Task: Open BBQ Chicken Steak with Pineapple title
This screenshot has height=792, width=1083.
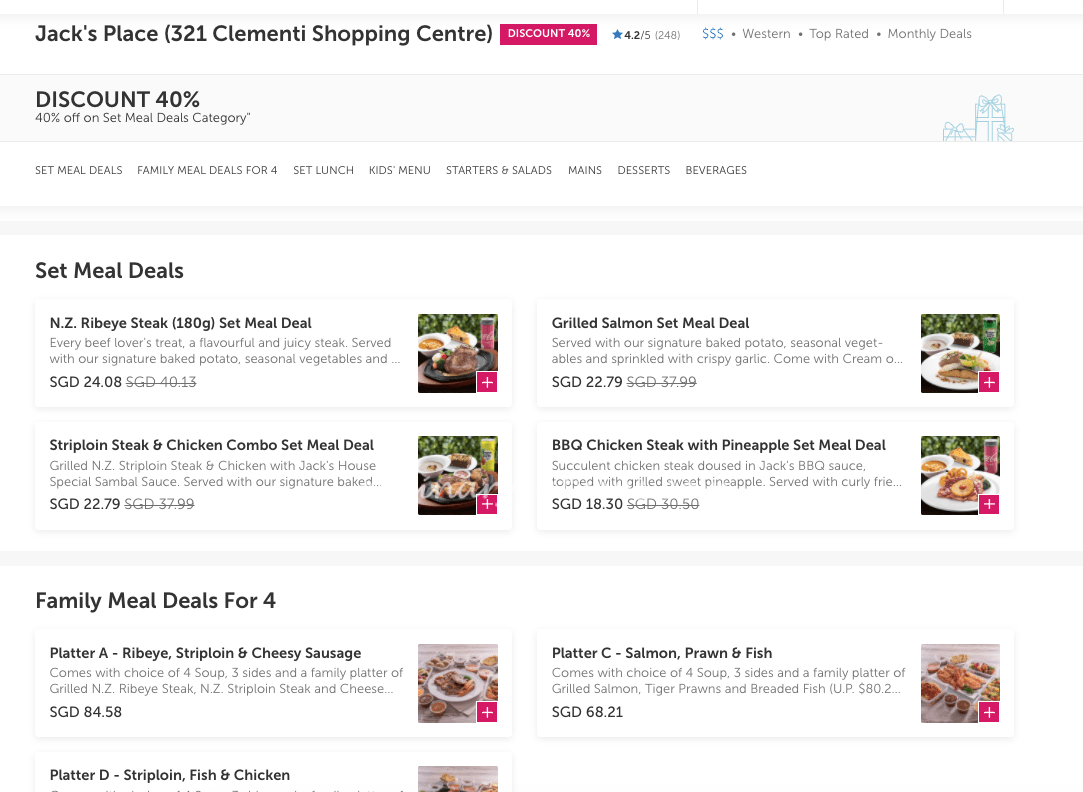Action: [718, 445]
